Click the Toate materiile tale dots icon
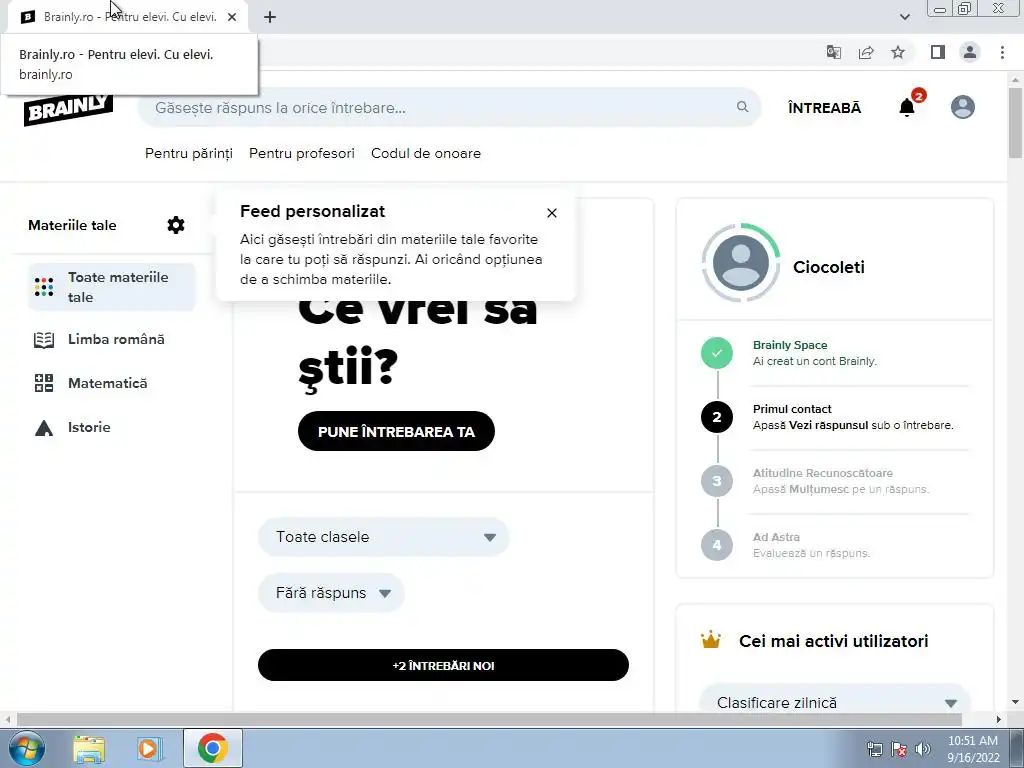 [44, 287]
